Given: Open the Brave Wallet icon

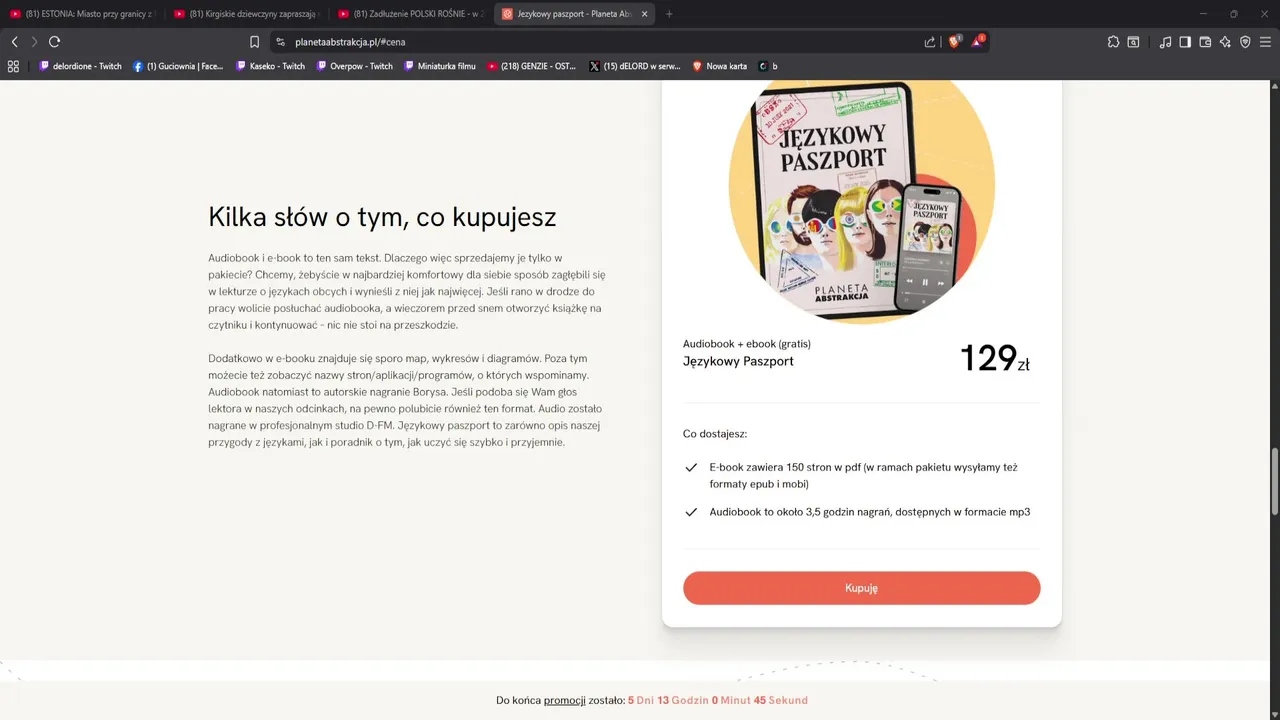Looking at the screenshot, I should [x=1205, y=42].
